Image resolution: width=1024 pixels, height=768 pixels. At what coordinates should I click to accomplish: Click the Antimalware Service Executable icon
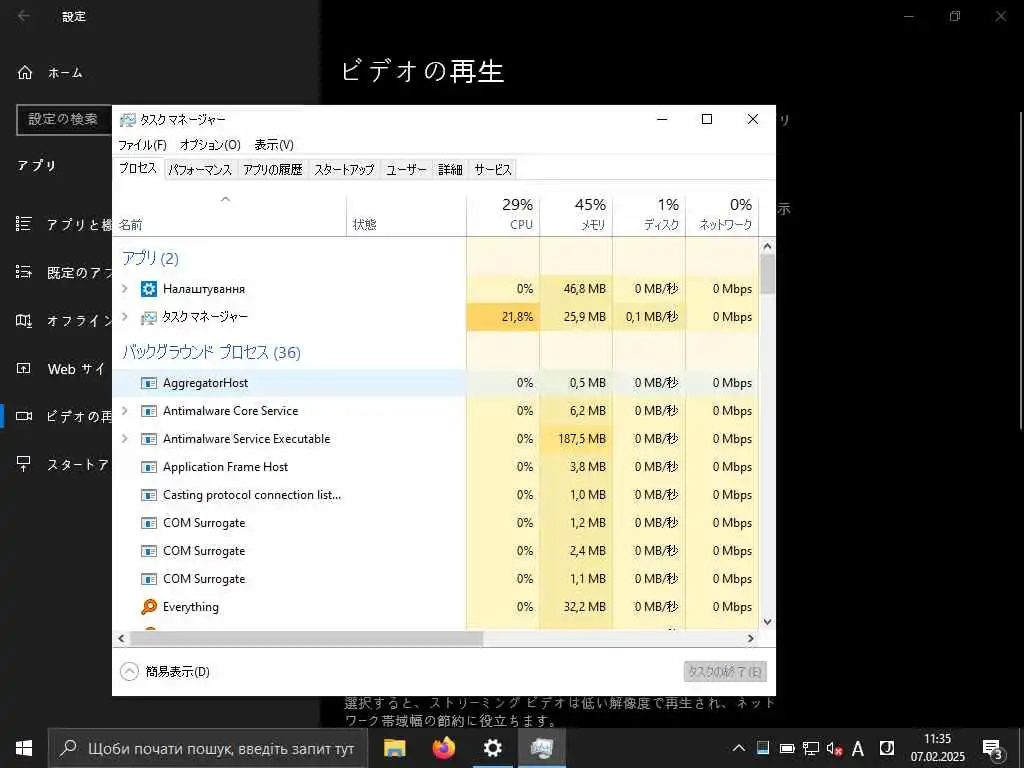tap(149, 440)
